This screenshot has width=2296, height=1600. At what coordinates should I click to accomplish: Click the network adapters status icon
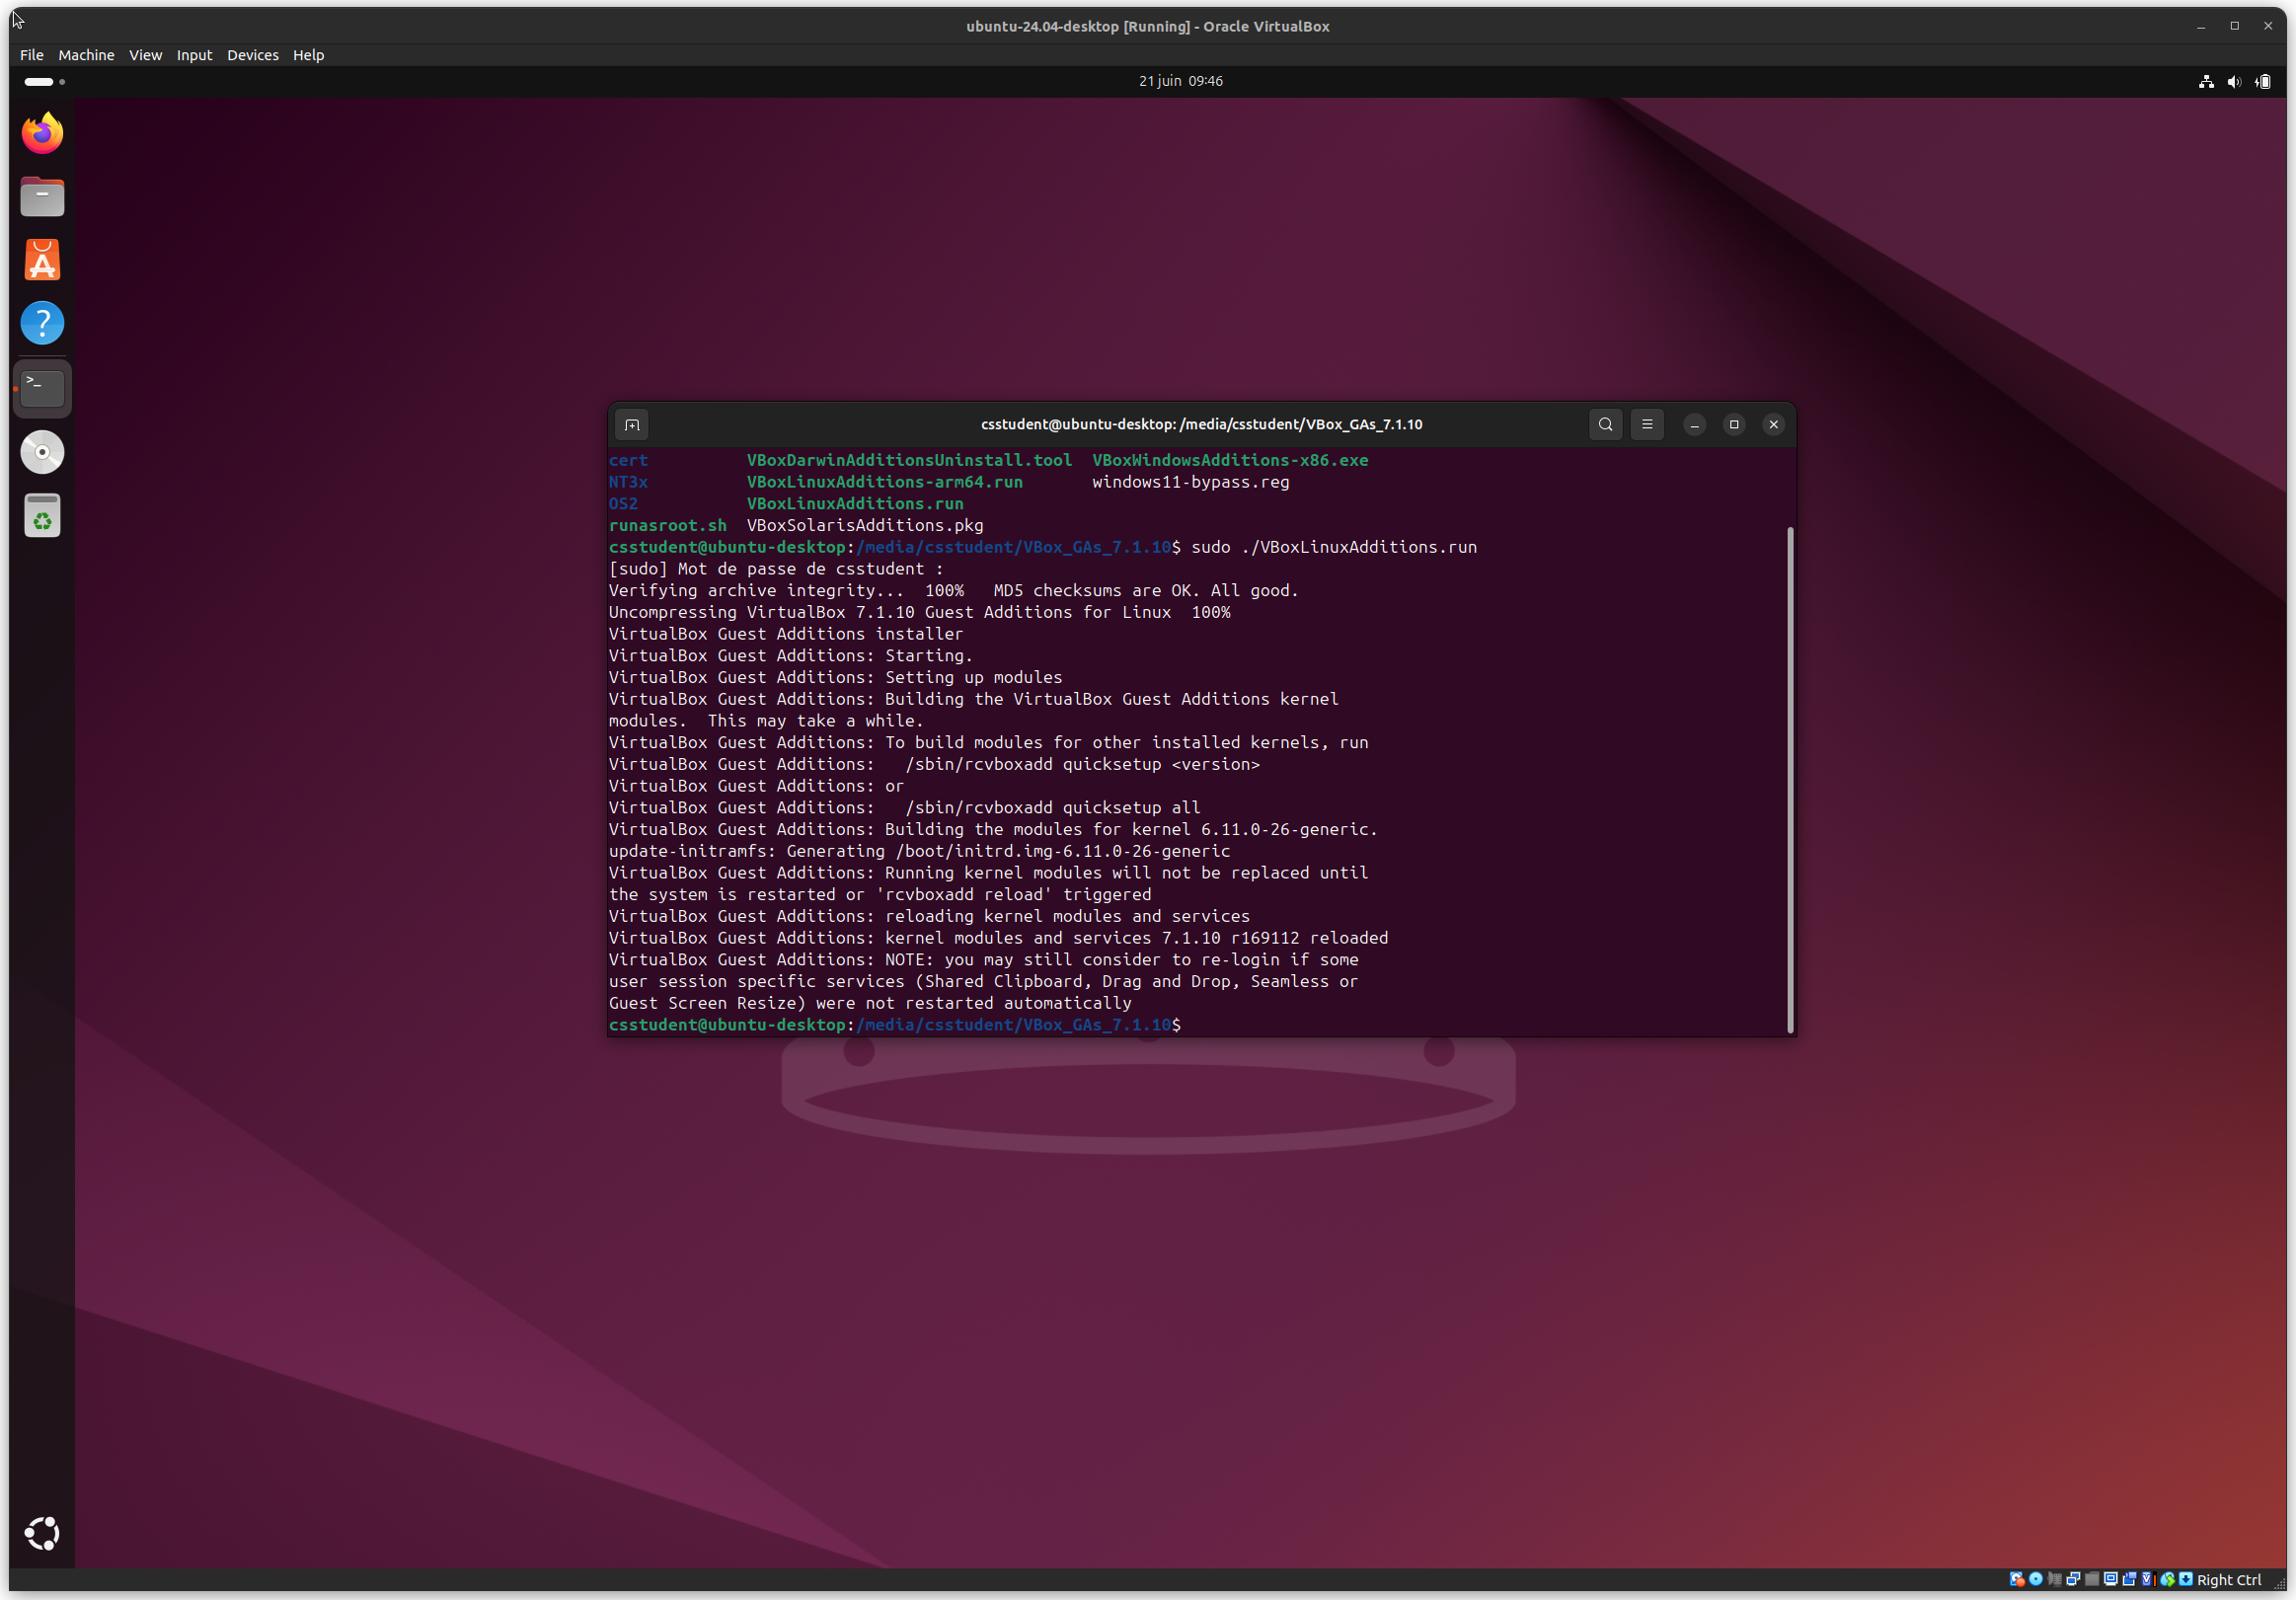click(x=2073, y=1579)
